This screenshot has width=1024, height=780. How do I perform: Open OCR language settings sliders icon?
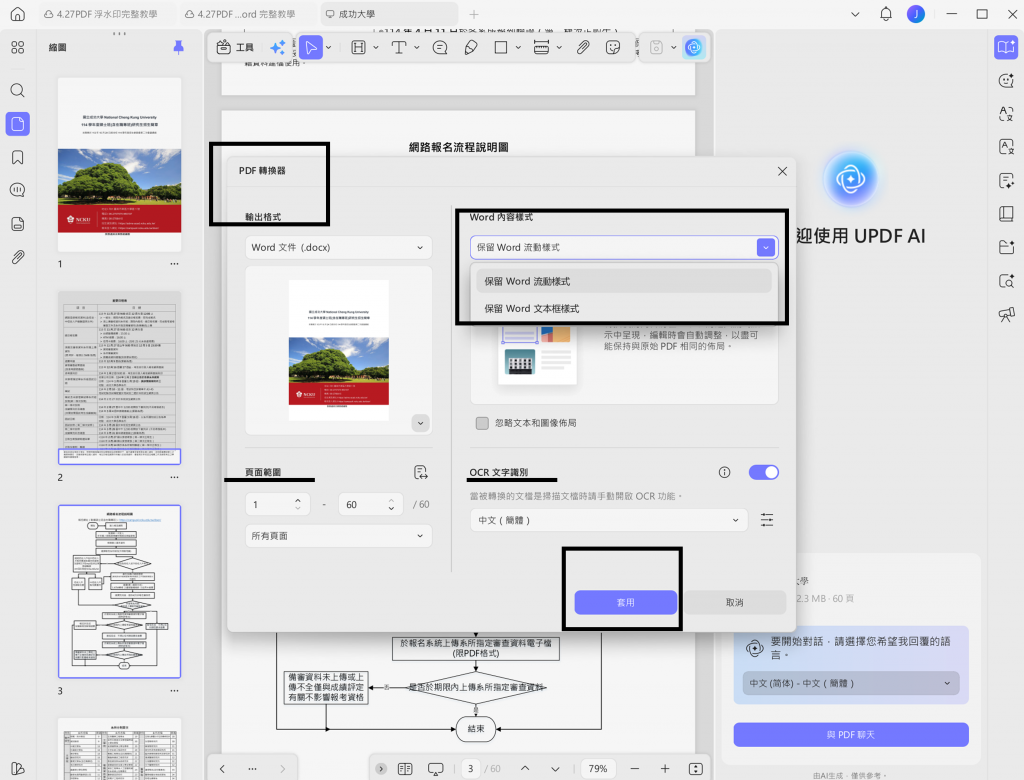tap(767, 520)
